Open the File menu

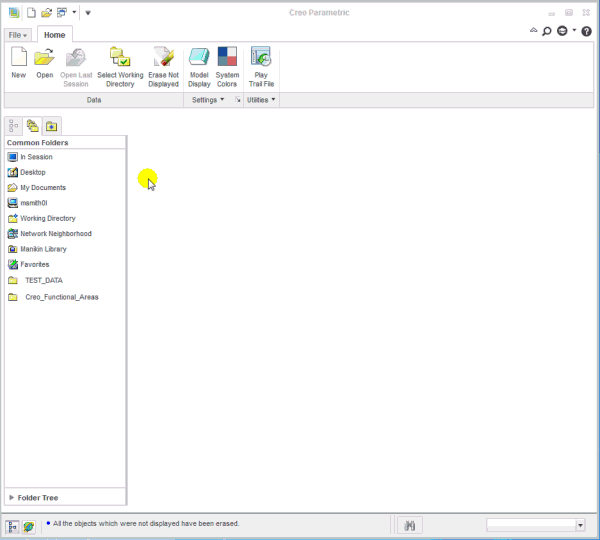click(18, 35)
